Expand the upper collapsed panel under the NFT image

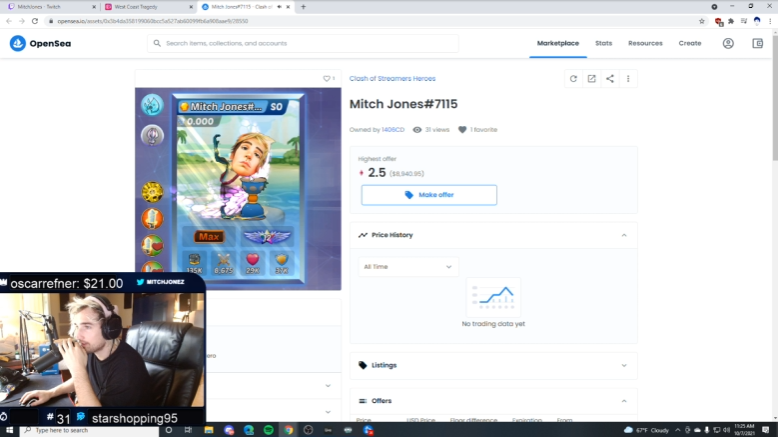(x=328, y=385)
